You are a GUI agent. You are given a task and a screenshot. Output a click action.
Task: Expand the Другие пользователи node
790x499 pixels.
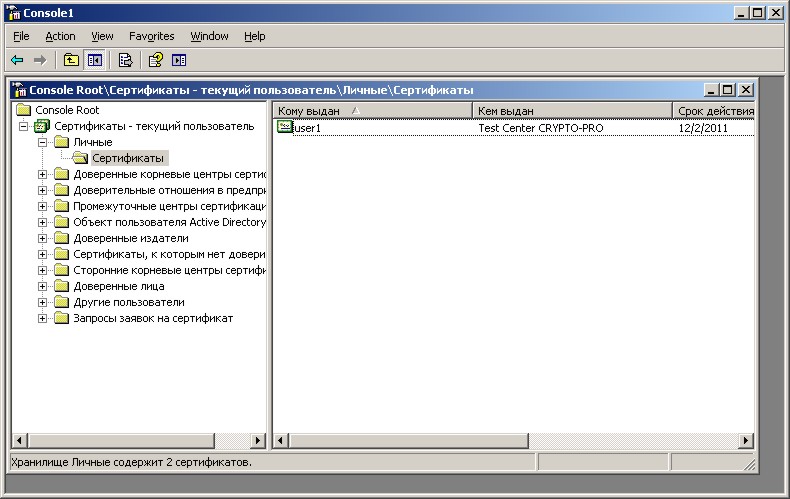[43, 302]
